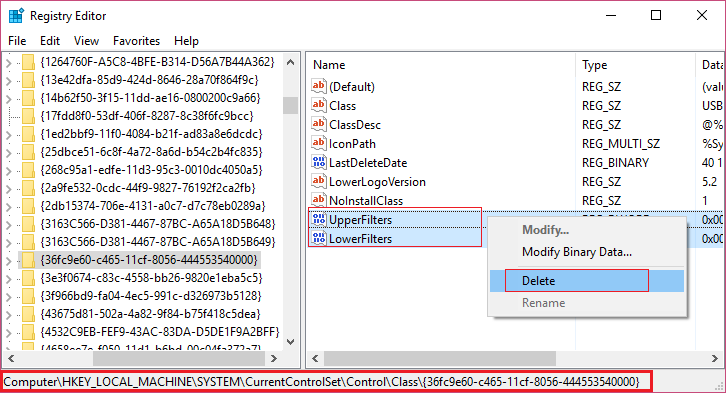The height and width of the screenshot is (393, 726).
Task: Click the values pane horizontal scrollbar right arrow
Action: tap(714, 358)
